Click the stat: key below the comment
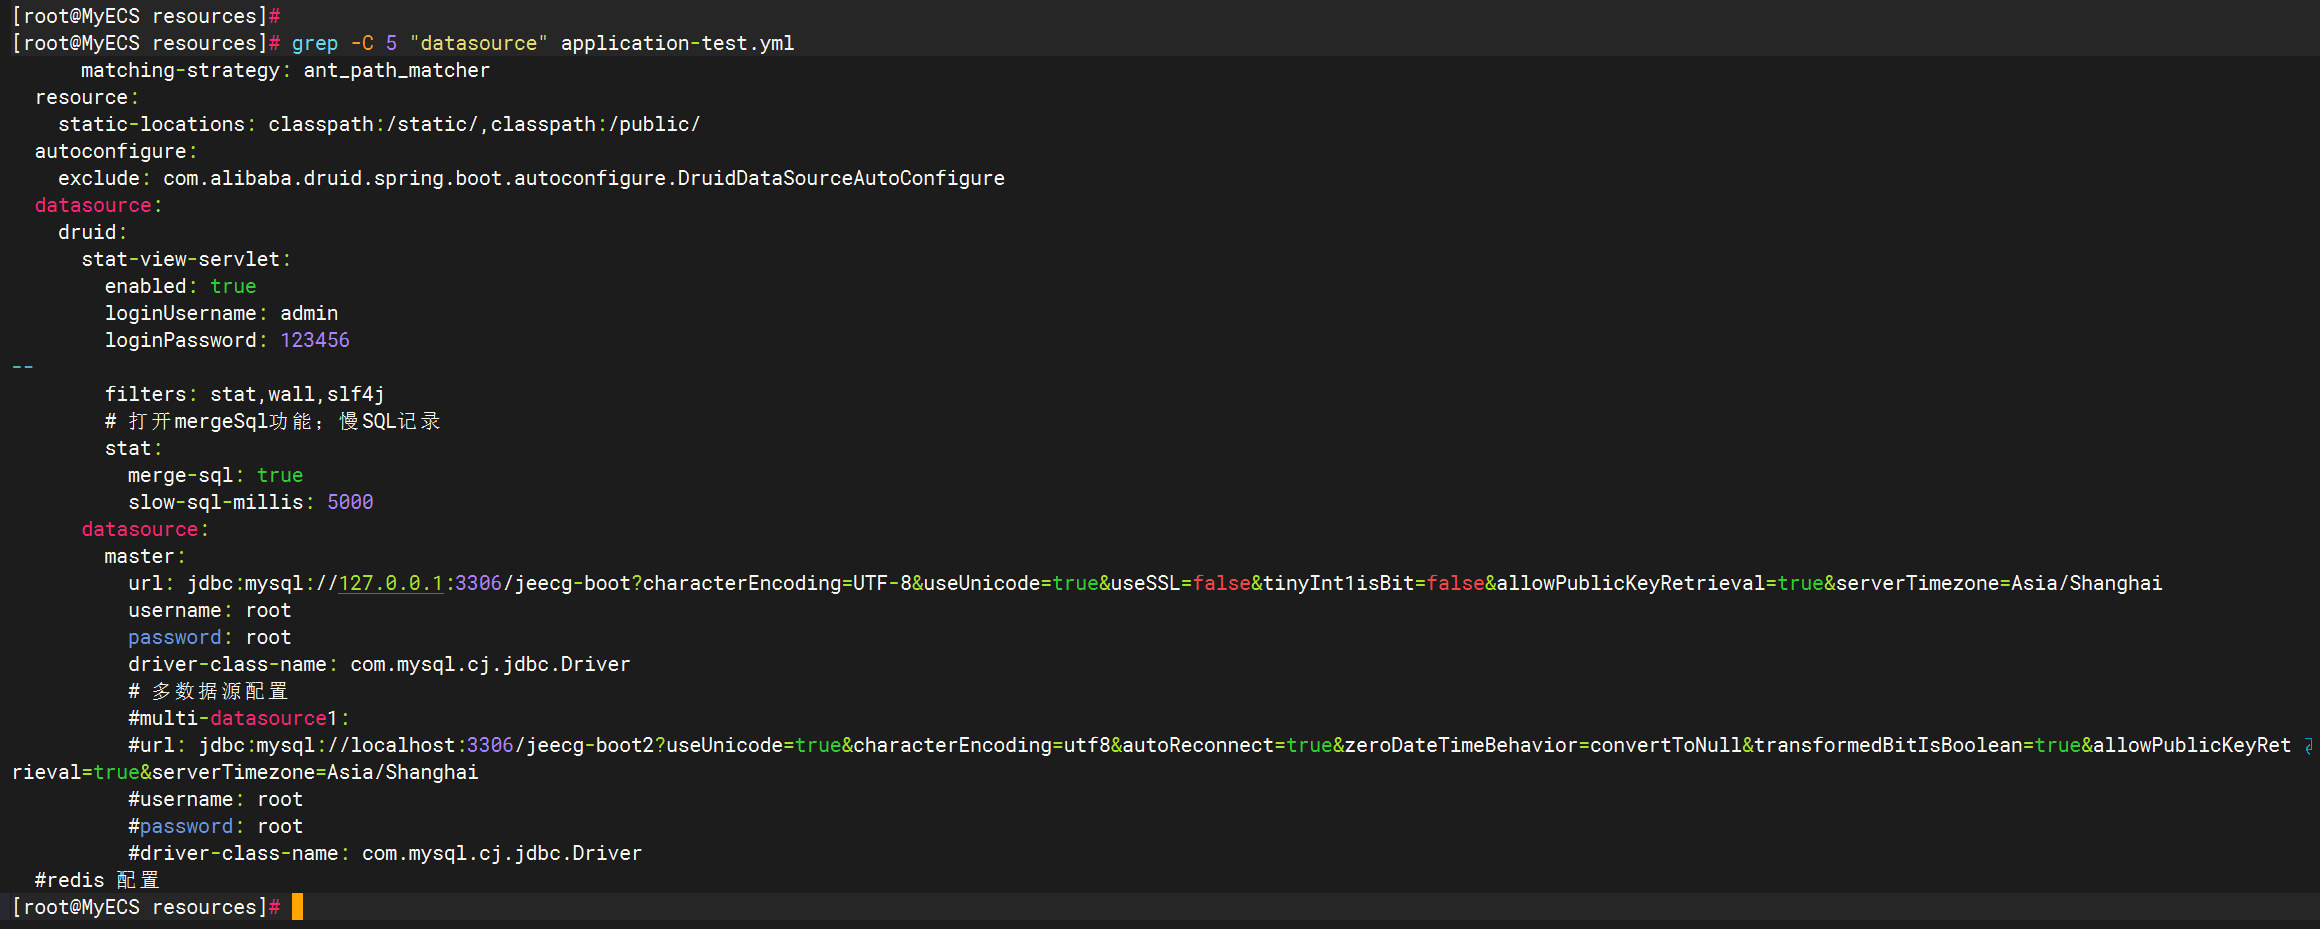2320x929 pixels. (133, 448)
